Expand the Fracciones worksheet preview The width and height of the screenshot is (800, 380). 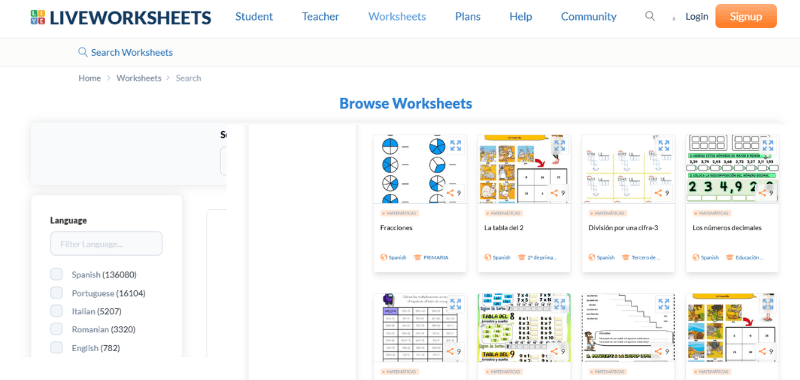(456, 146)
